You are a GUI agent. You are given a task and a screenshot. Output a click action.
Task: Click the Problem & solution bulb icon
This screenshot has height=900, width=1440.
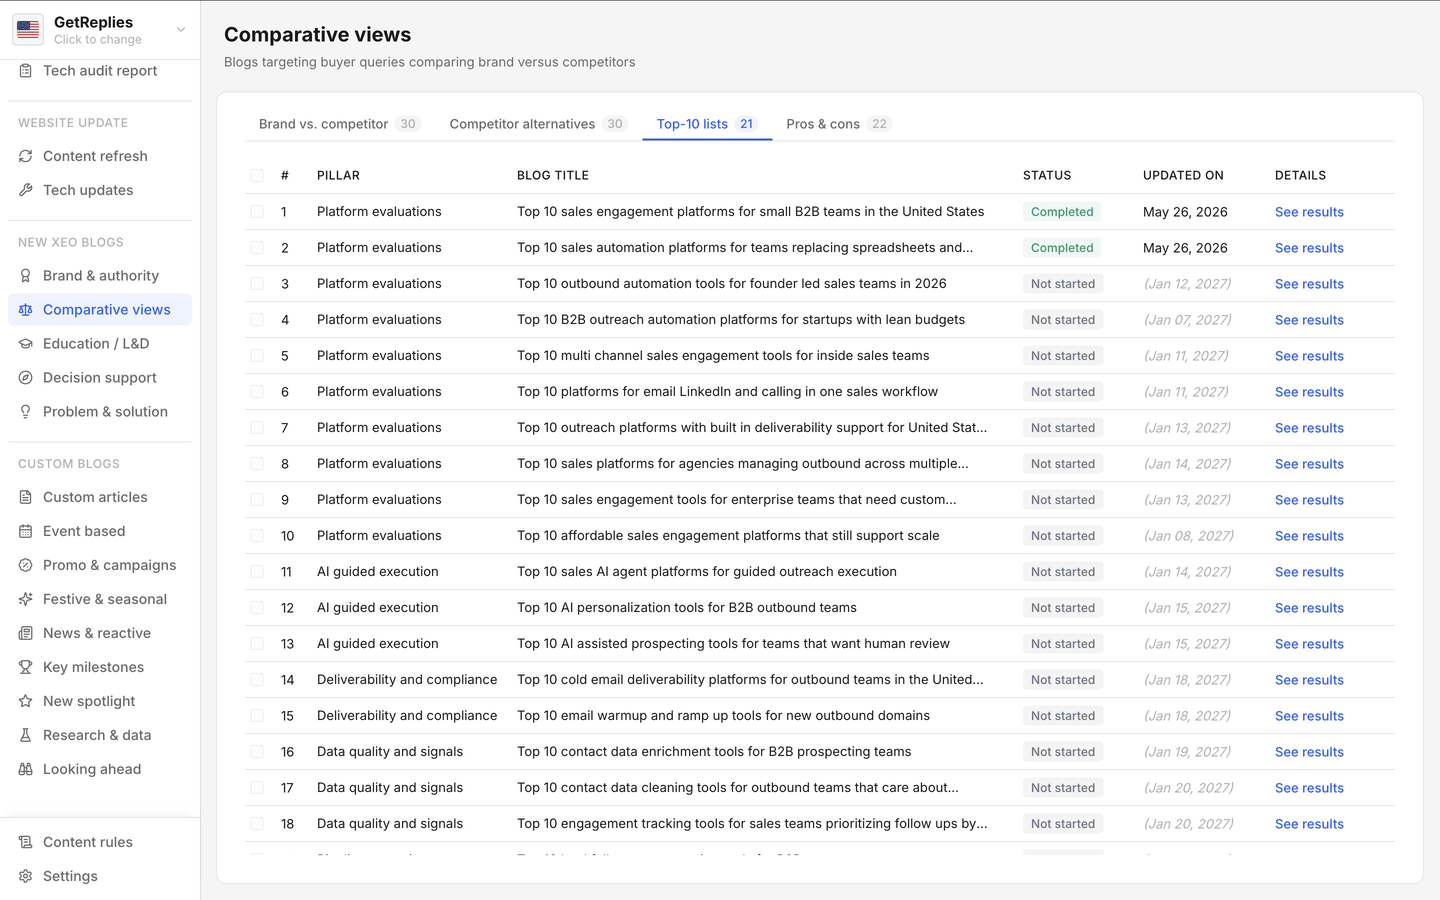26,412
